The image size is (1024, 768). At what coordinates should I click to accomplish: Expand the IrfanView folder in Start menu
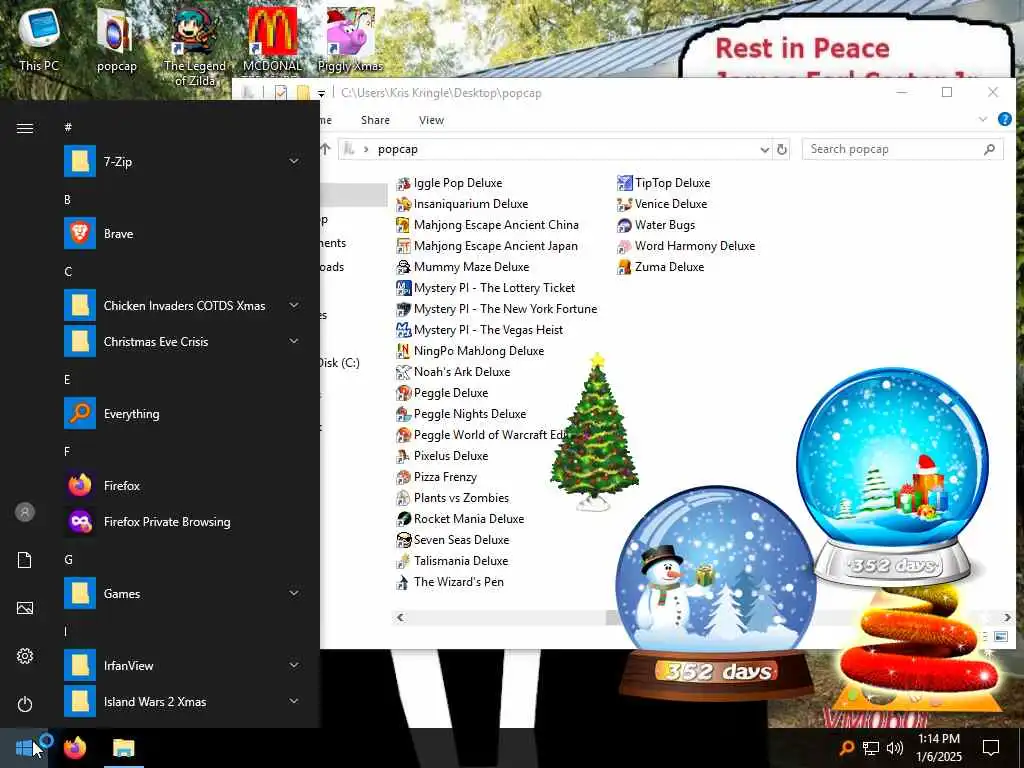click(294, 665)
